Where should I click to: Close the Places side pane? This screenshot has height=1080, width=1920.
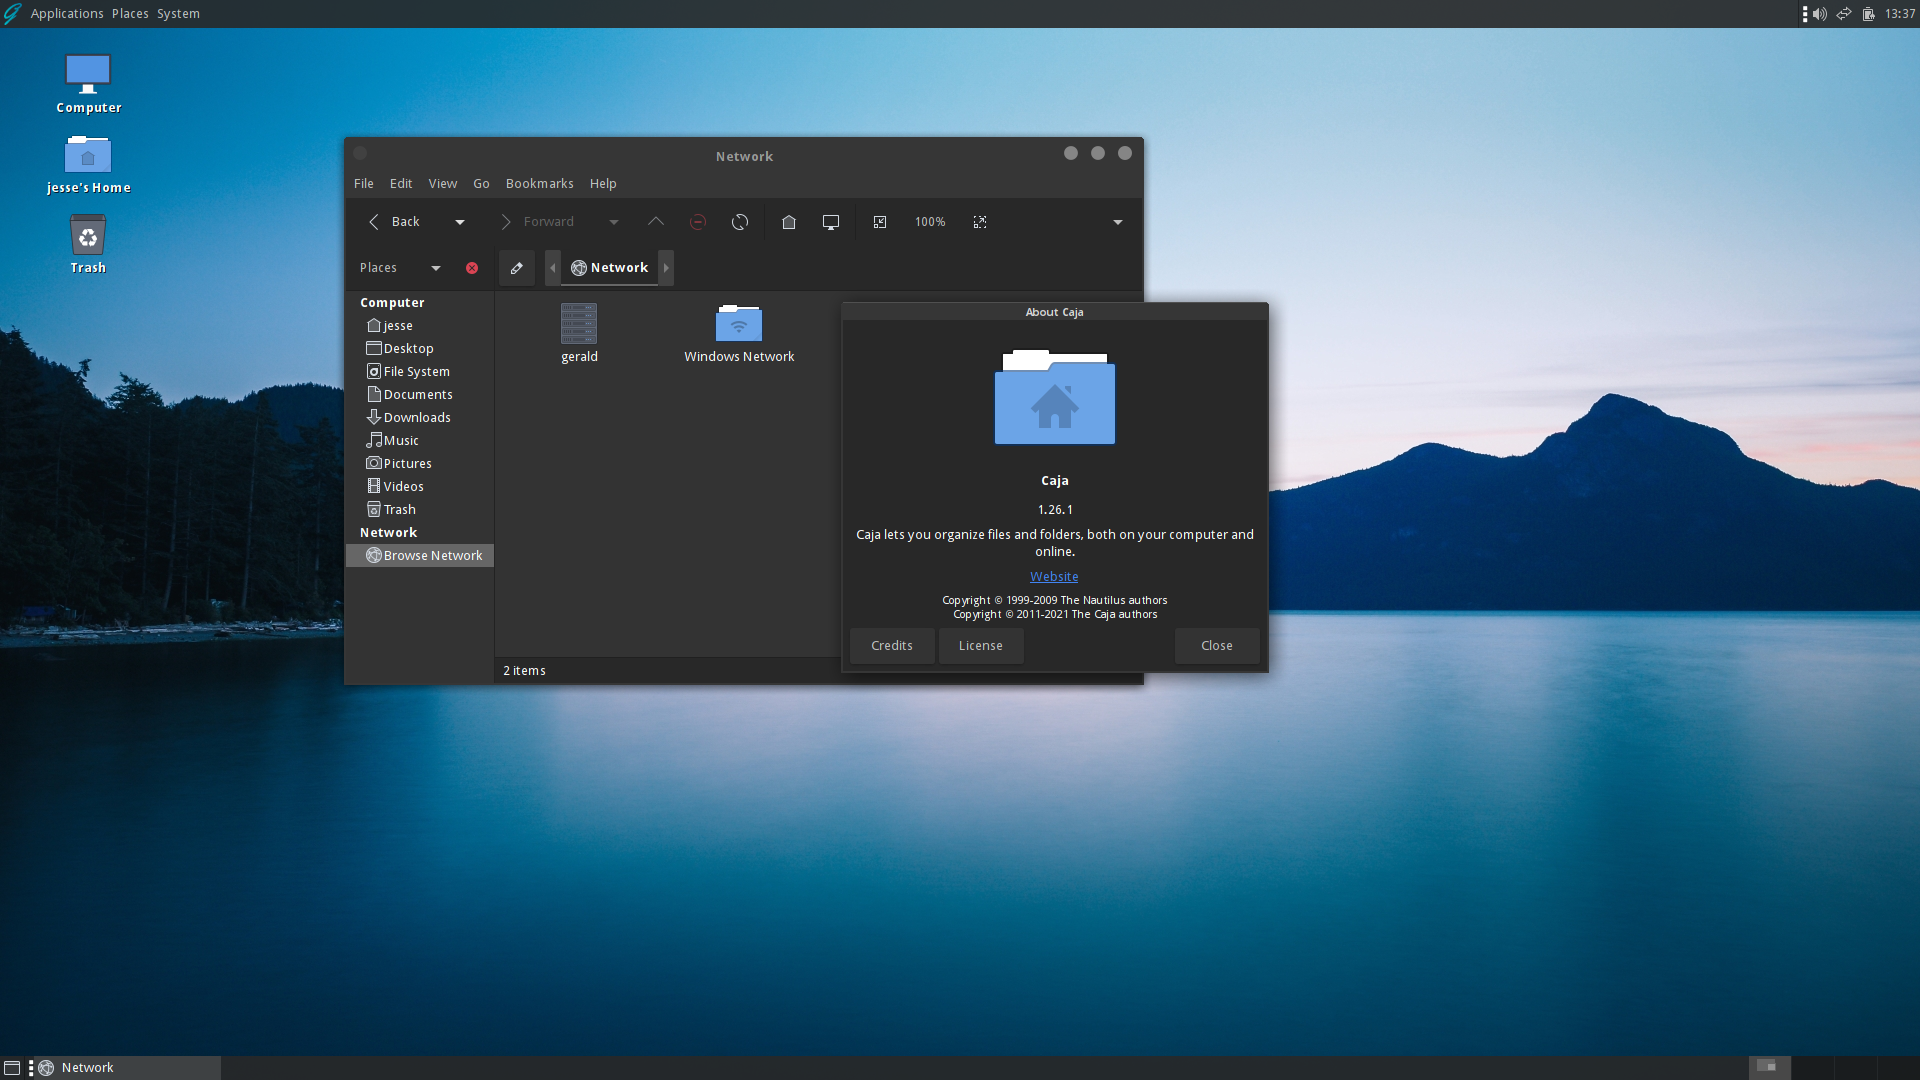point(472,268)
